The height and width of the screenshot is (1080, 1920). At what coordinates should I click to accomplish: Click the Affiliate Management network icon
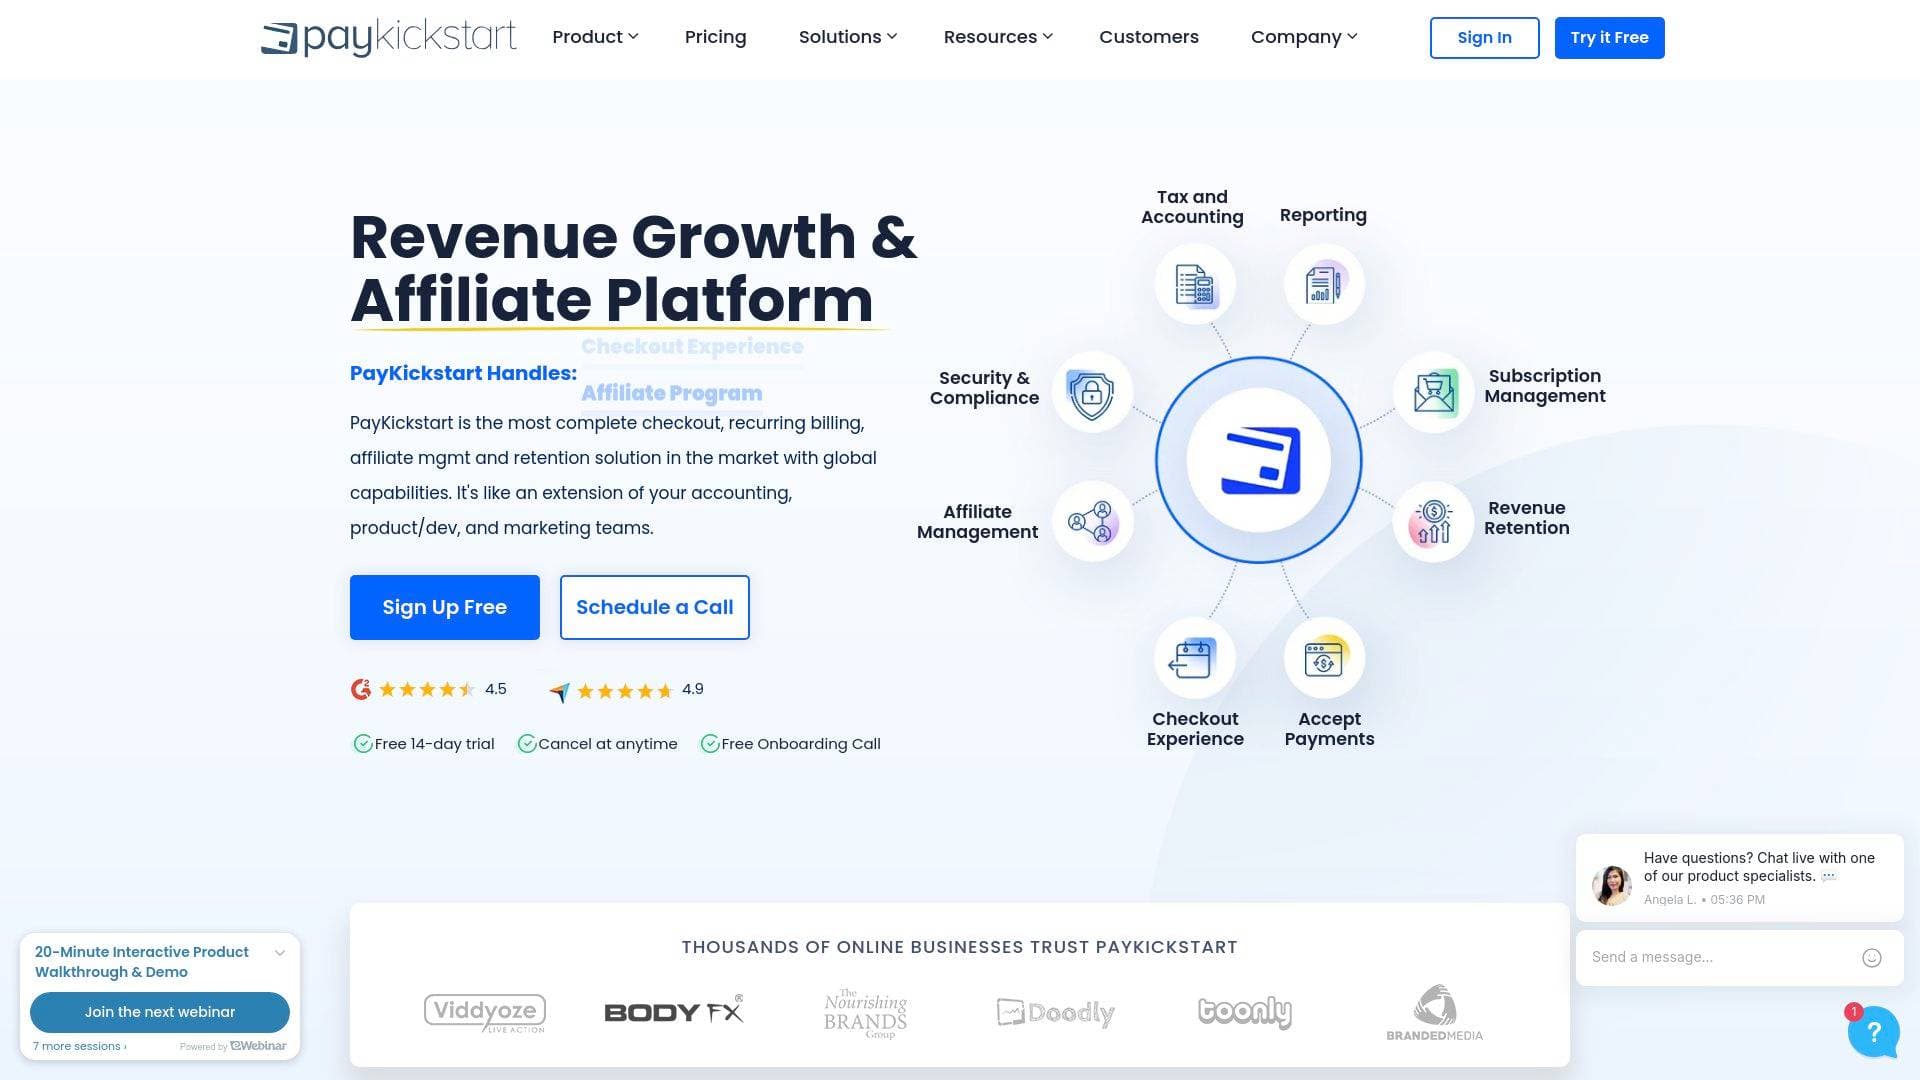pos(1092,522)
